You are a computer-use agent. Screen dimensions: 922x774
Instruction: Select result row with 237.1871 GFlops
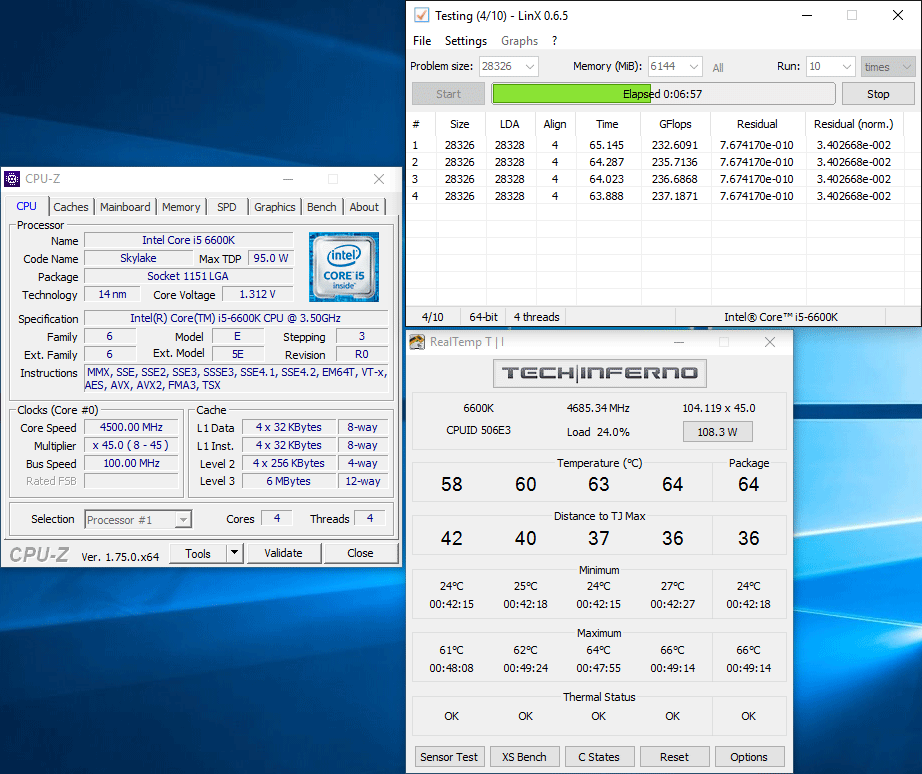point(656,196)
